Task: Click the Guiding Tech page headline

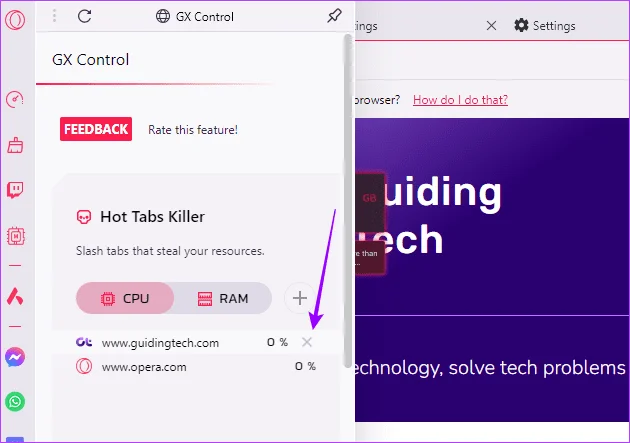Action: click(x=428, y=215)
